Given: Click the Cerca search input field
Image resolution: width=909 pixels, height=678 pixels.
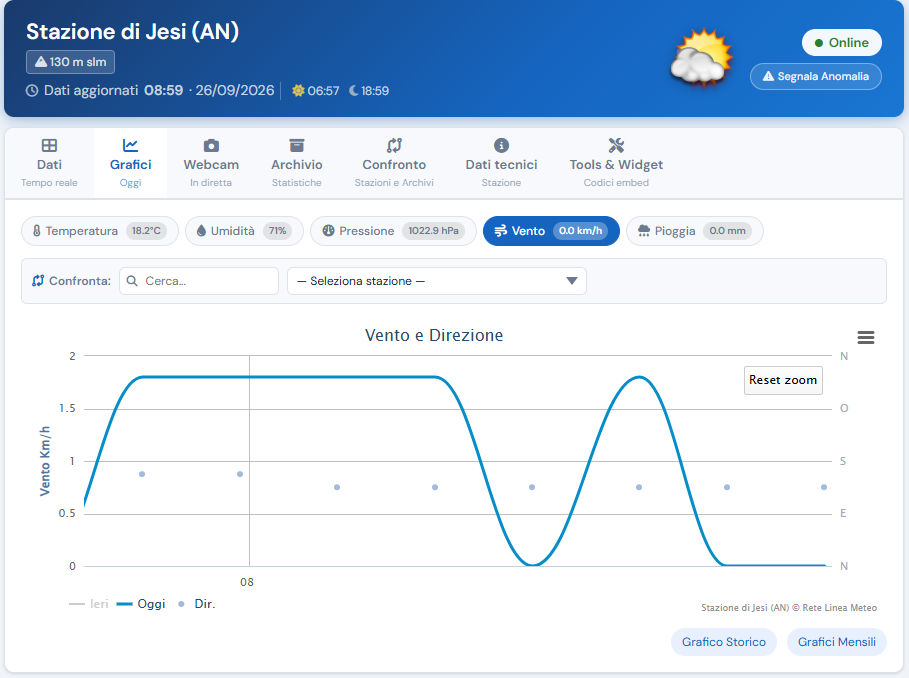Looking at the screenshot, I should (199, 281).
